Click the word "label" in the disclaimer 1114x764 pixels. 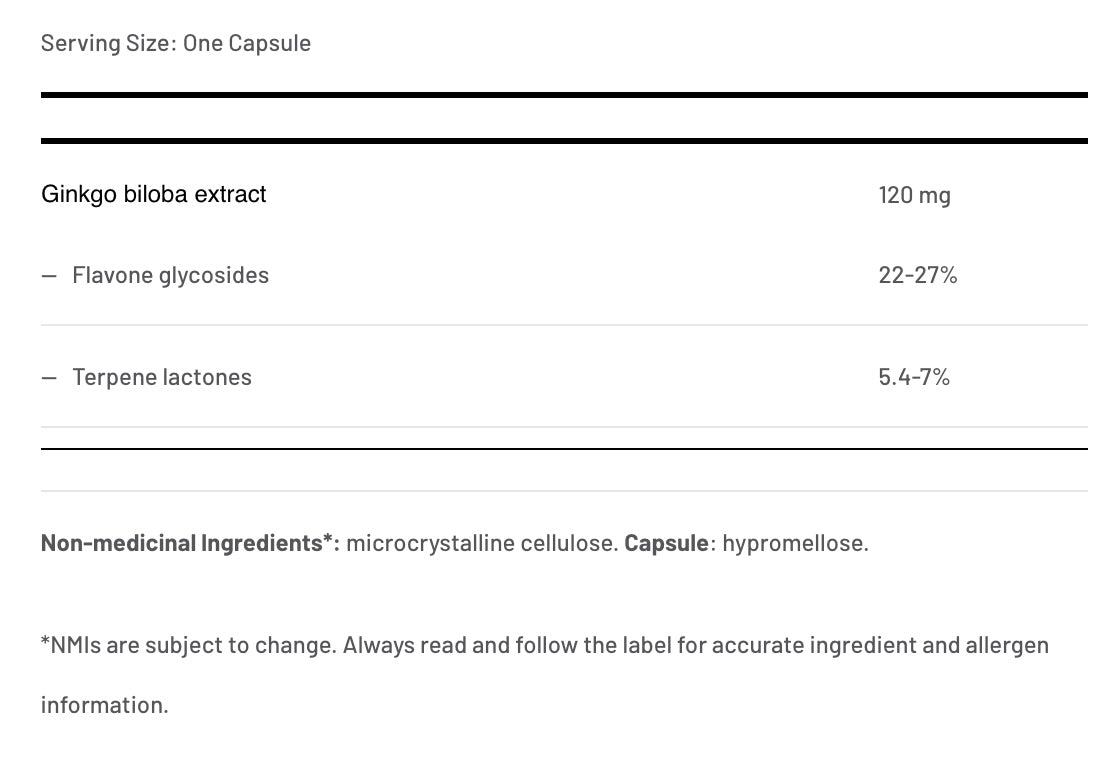tap(648, 645)
